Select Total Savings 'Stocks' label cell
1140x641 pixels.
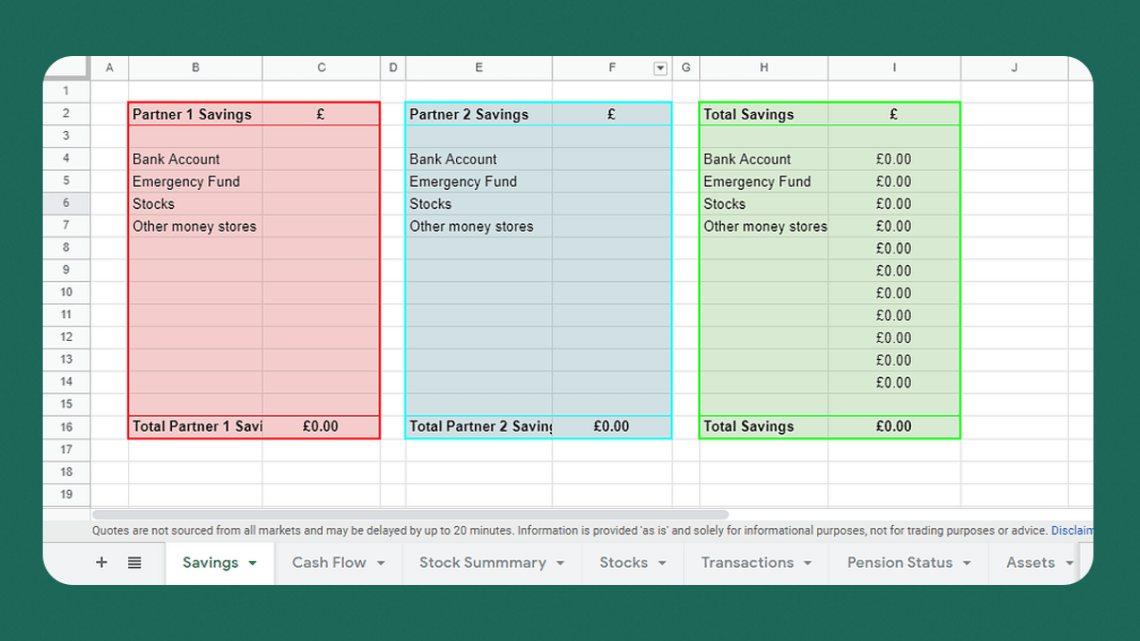764,204
